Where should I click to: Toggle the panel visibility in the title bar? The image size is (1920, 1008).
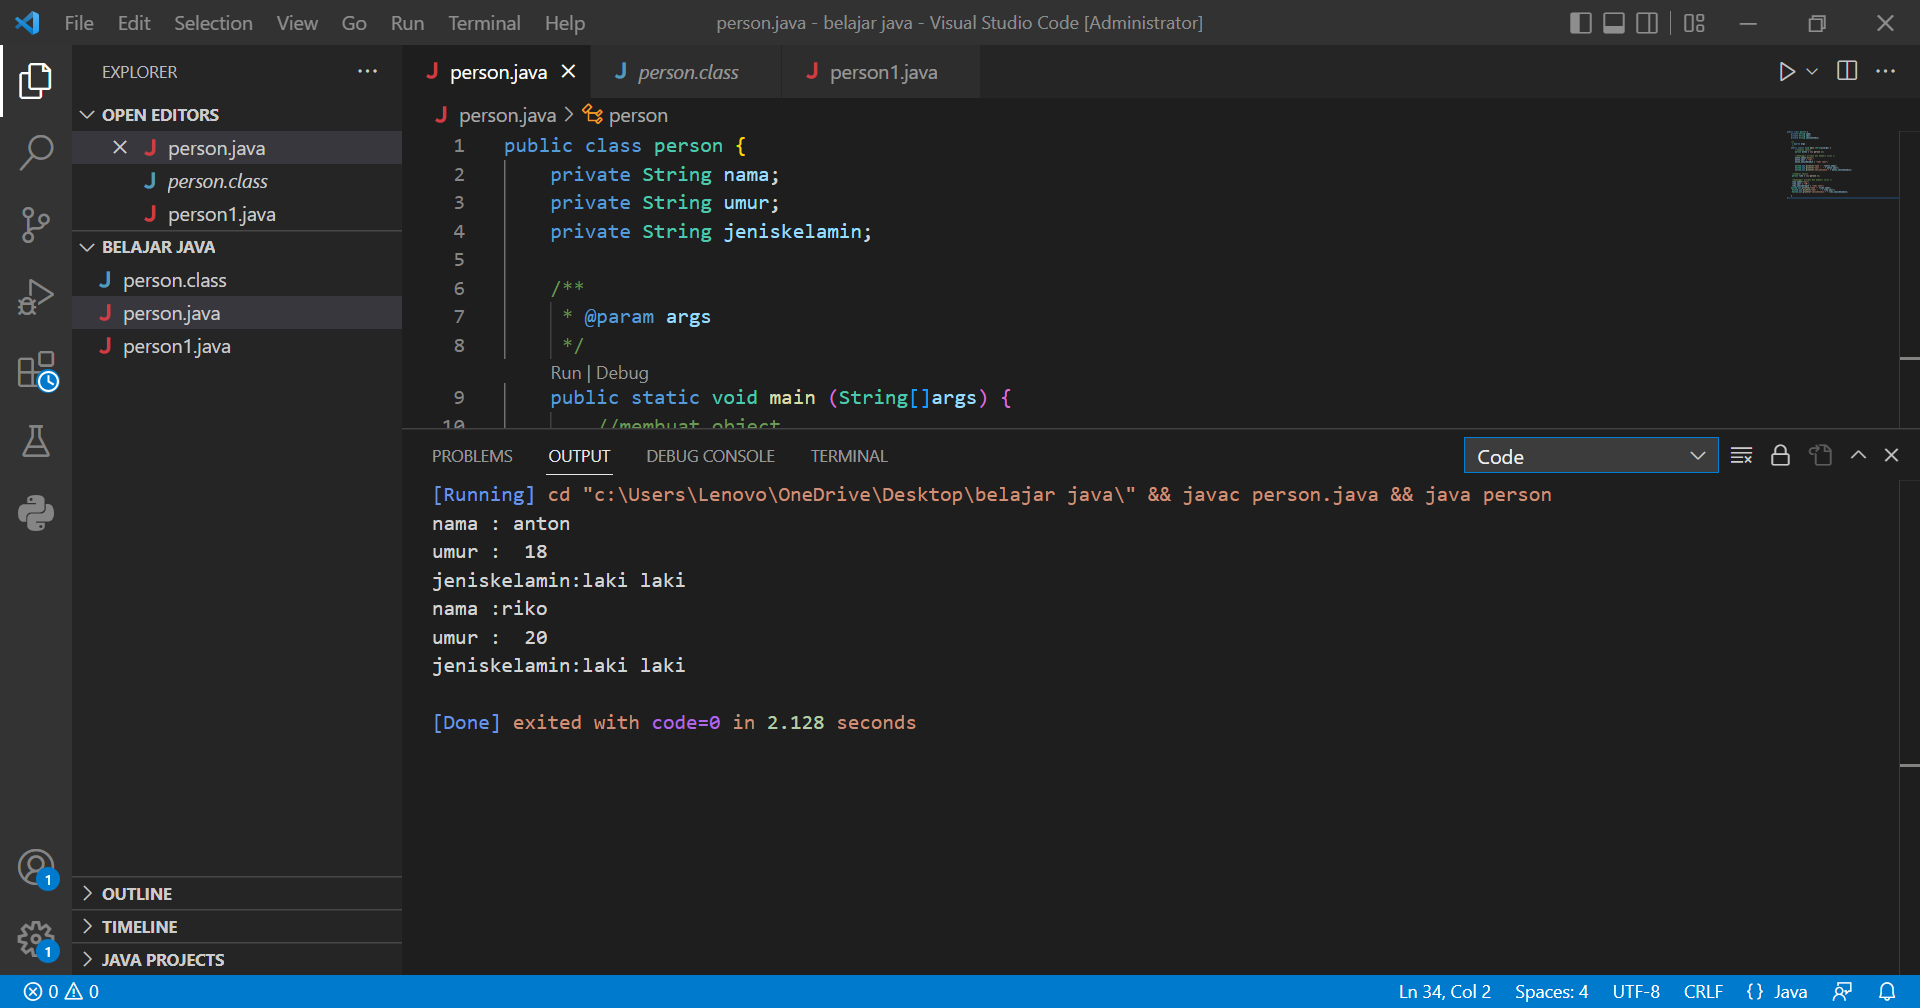(x=1613, y=22)
